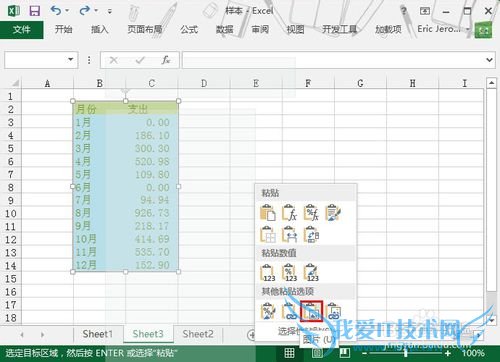The width and height of the screenshot is (500, 362).
Task: Open the 视图 (View) ribbon tab
Action: coord(295,29)
